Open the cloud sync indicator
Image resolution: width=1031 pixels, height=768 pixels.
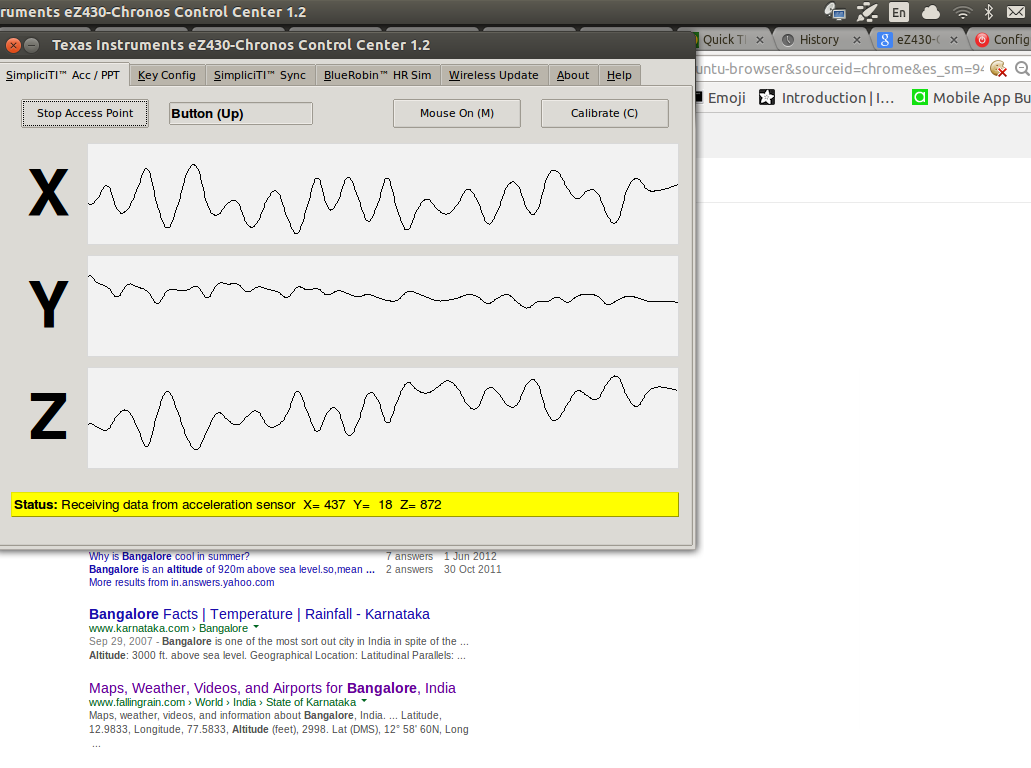pos(930,12)
